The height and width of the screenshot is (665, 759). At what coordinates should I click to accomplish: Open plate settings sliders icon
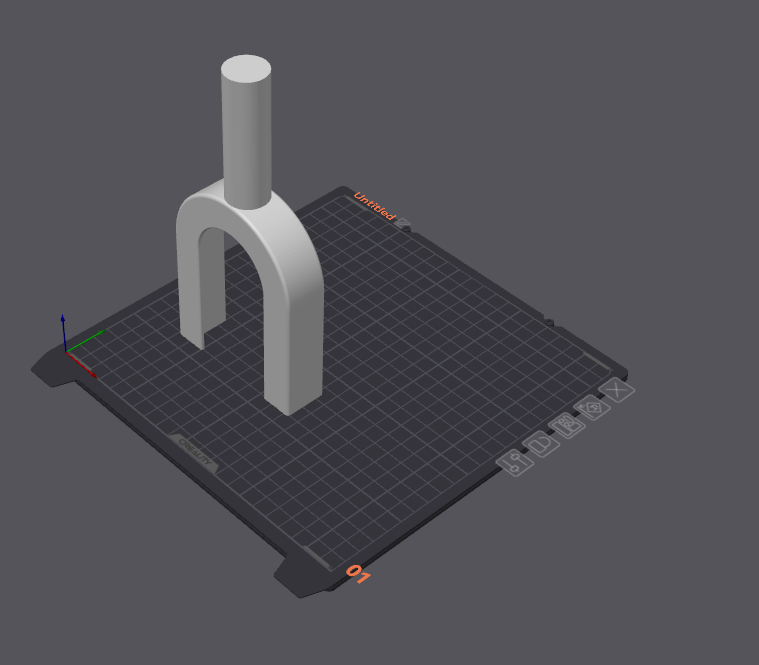[515, 463]
